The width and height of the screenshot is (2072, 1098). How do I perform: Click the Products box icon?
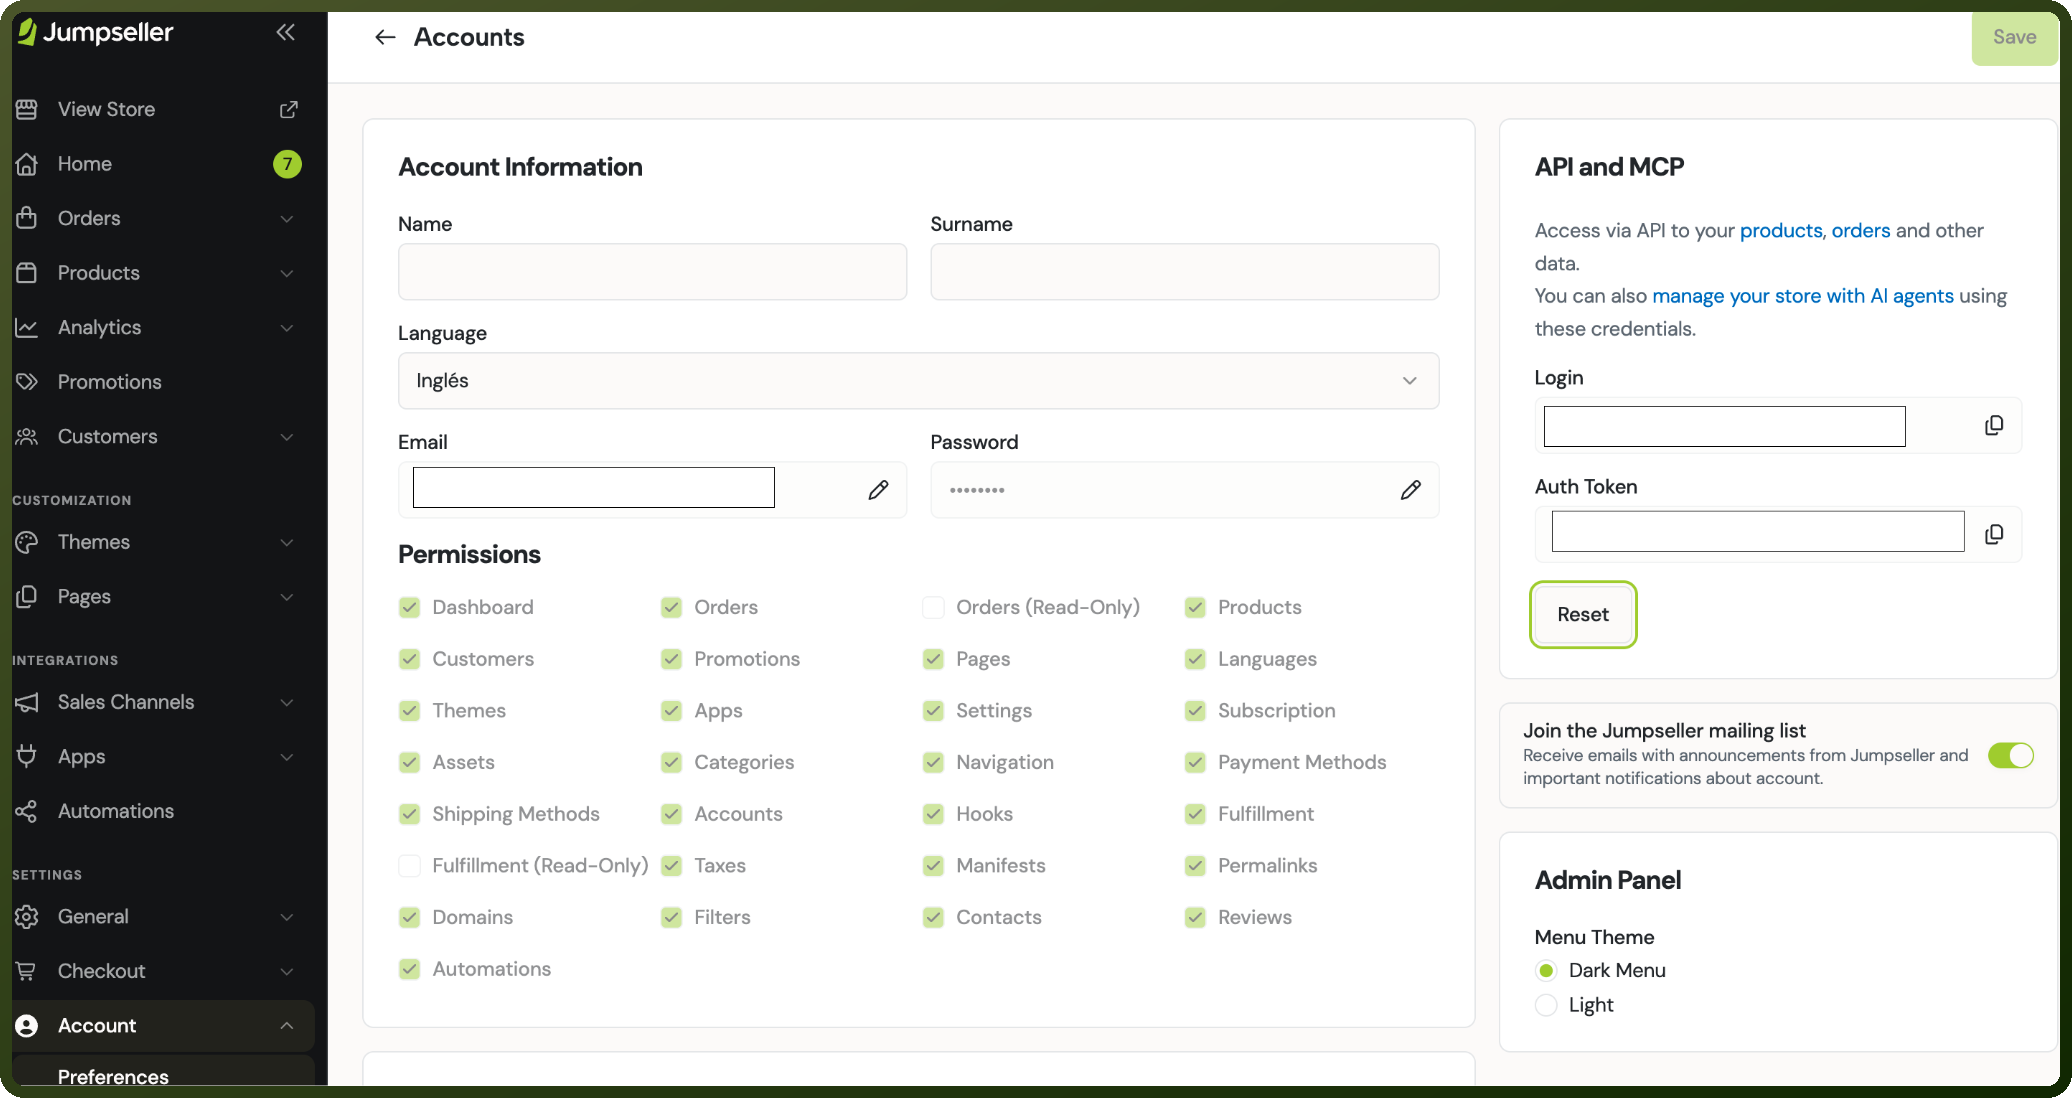point(27,273)
